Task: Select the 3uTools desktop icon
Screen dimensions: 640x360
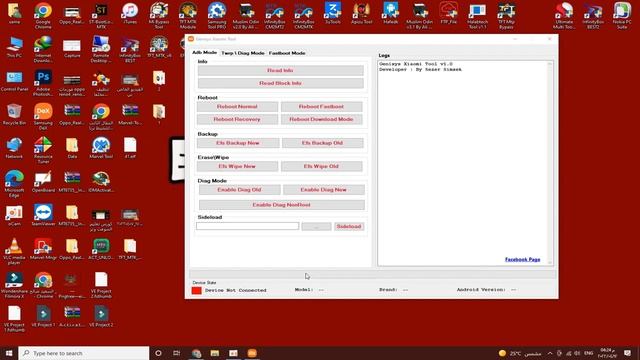Action: pos(333,13)
